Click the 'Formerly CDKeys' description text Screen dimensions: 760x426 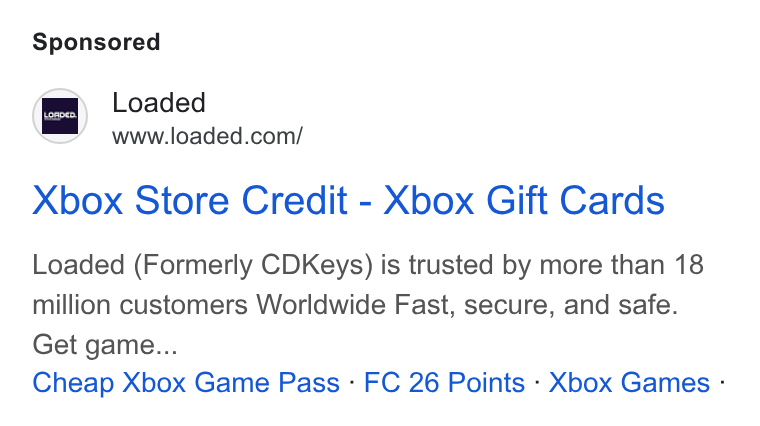click(253, 265)
